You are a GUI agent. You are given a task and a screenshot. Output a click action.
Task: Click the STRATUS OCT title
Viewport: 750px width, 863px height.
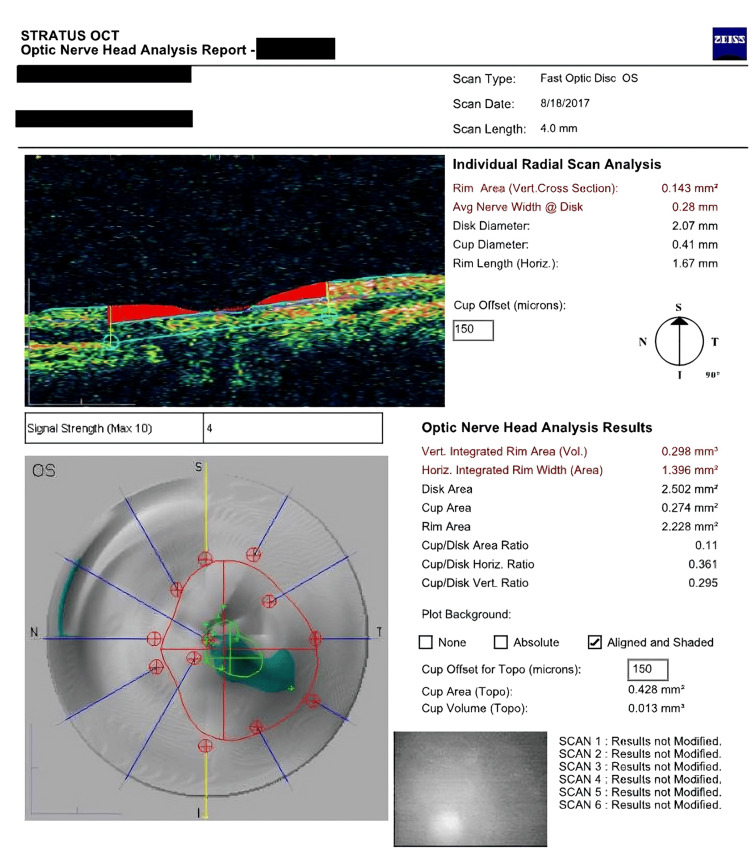[x=70, y=35]
